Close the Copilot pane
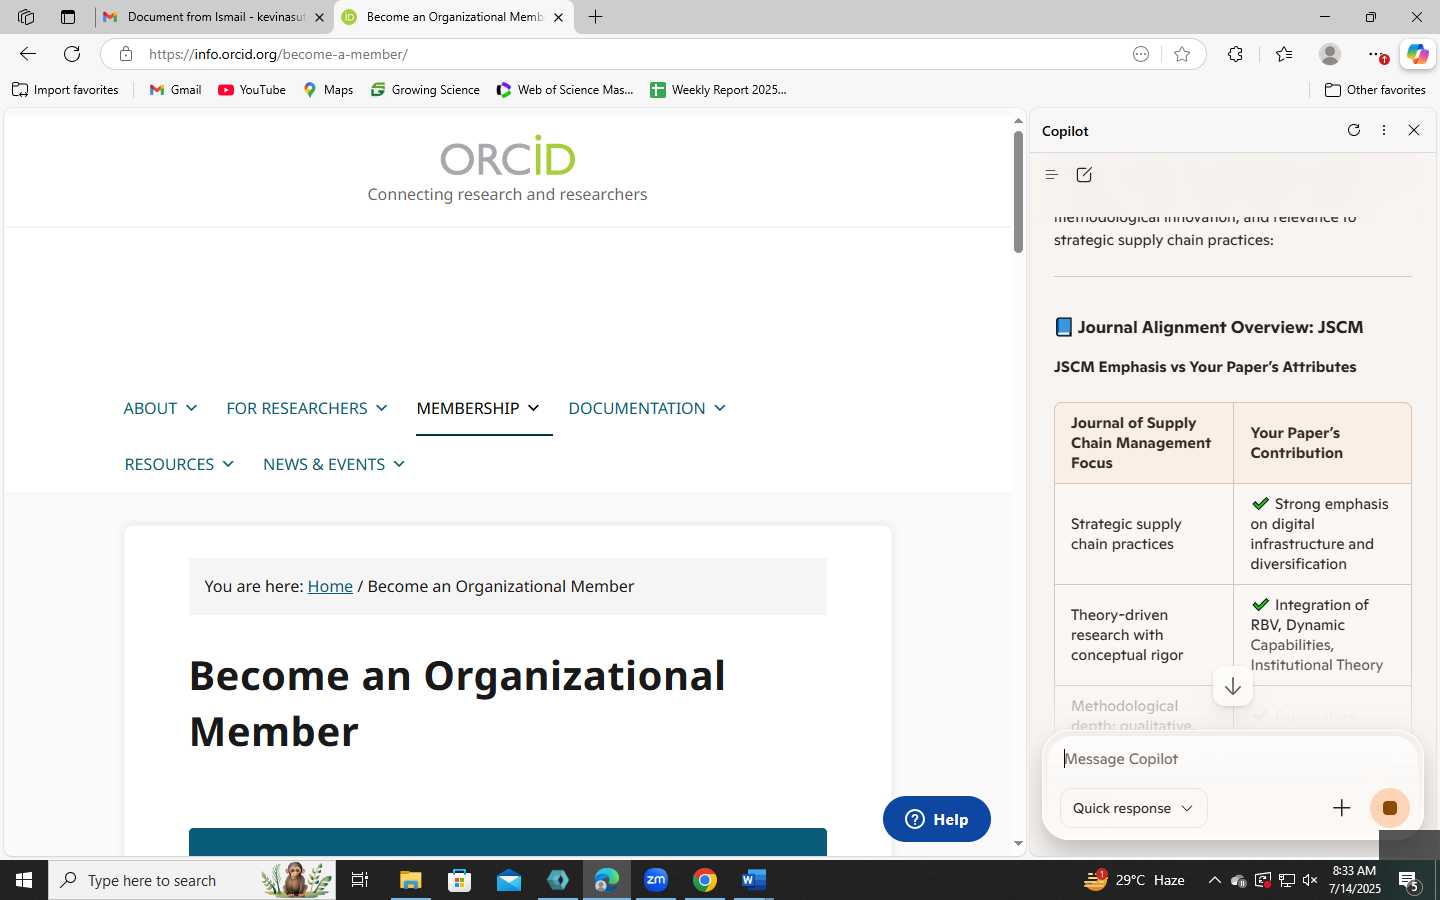The width and height of the screenshot is (1440, 900). click(1414, 130)
